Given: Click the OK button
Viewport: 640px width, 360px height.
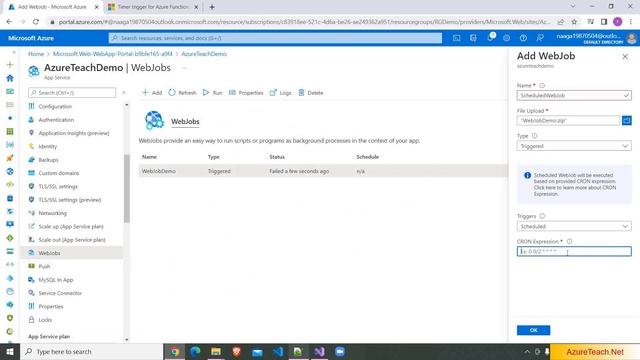Looking at the screenshot, I should point(533,330).
